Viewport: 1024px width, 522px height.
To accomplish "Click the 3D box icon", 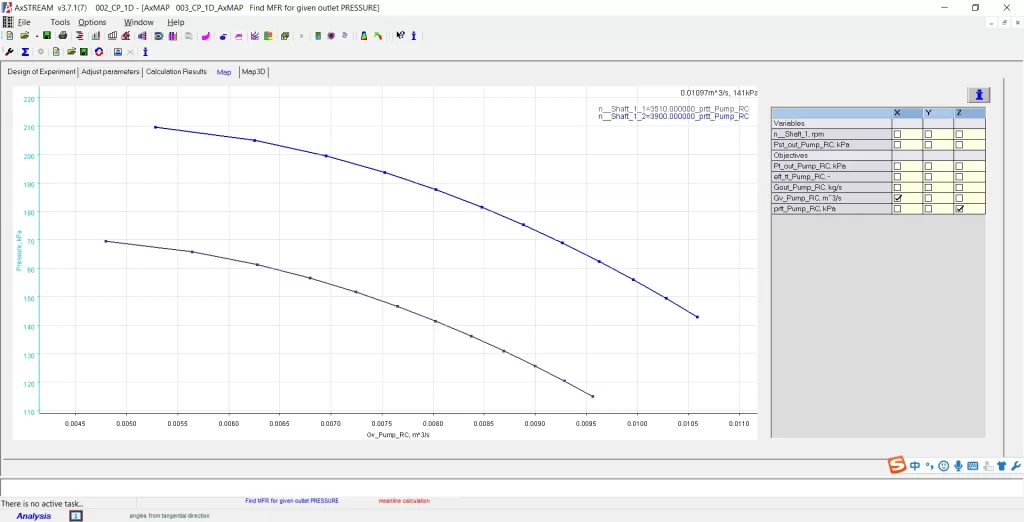I will coord(285,35).
